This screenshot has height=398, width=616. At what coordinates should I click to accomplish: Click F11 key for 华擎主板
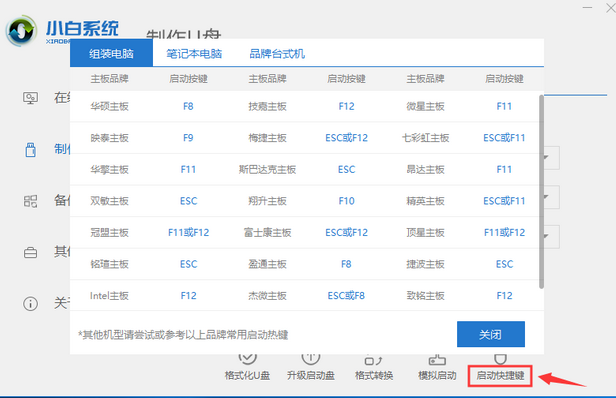[188, 170]
